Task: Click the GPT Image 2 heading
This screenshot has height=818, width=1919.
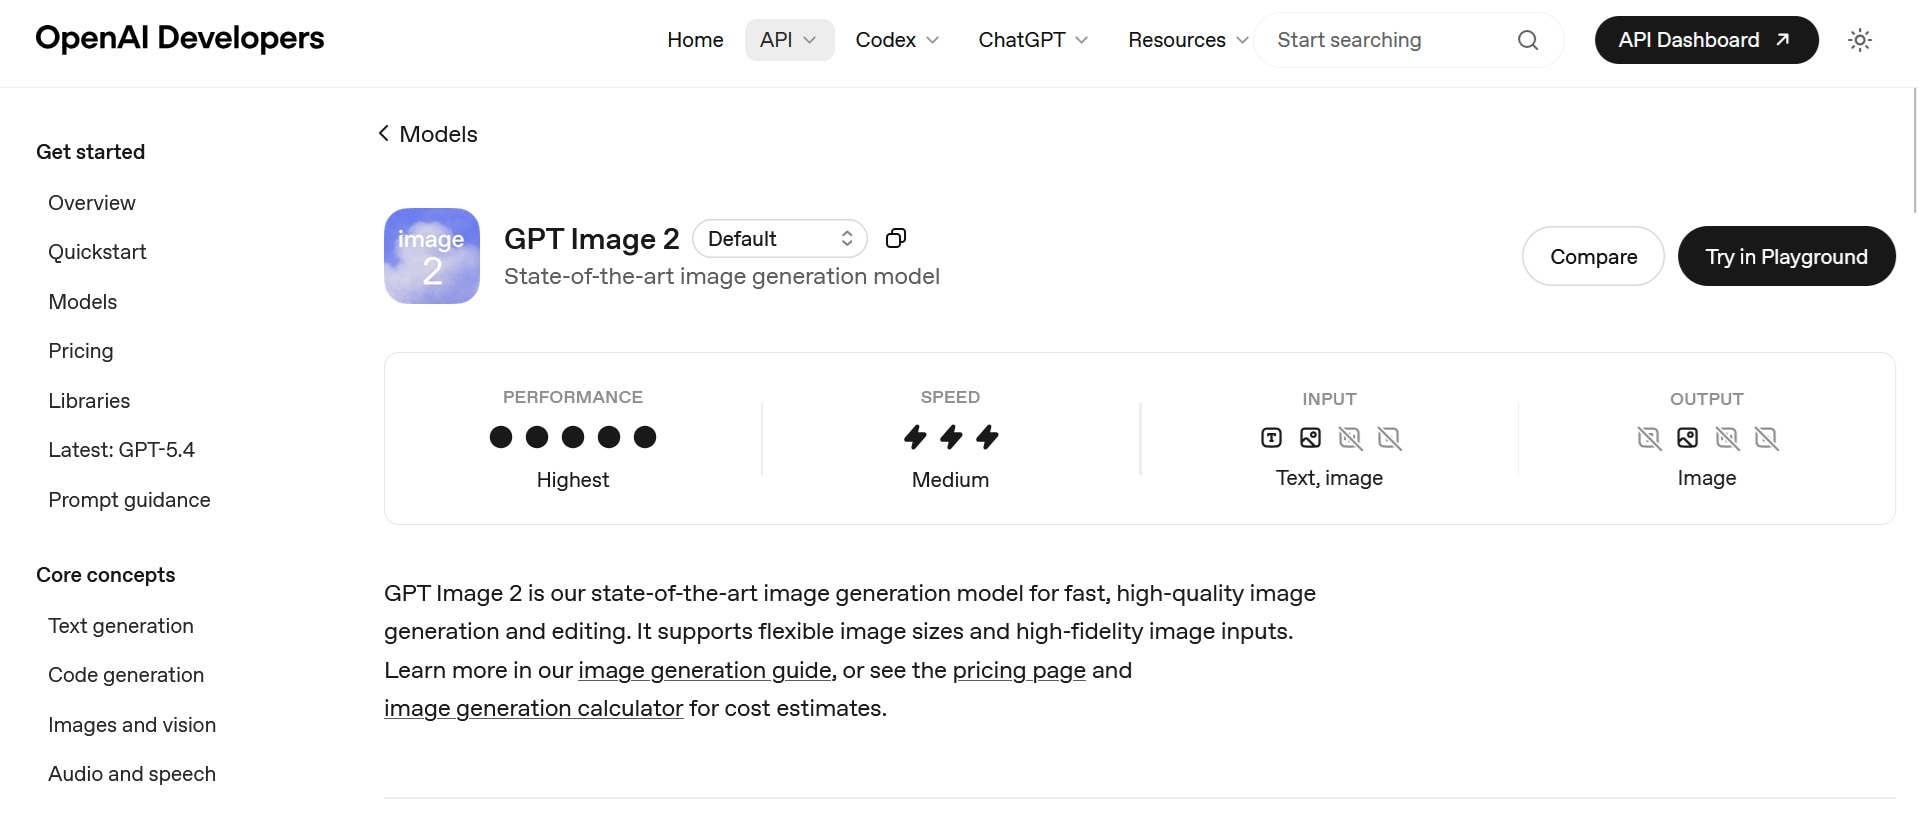Action: click(591, 239)
